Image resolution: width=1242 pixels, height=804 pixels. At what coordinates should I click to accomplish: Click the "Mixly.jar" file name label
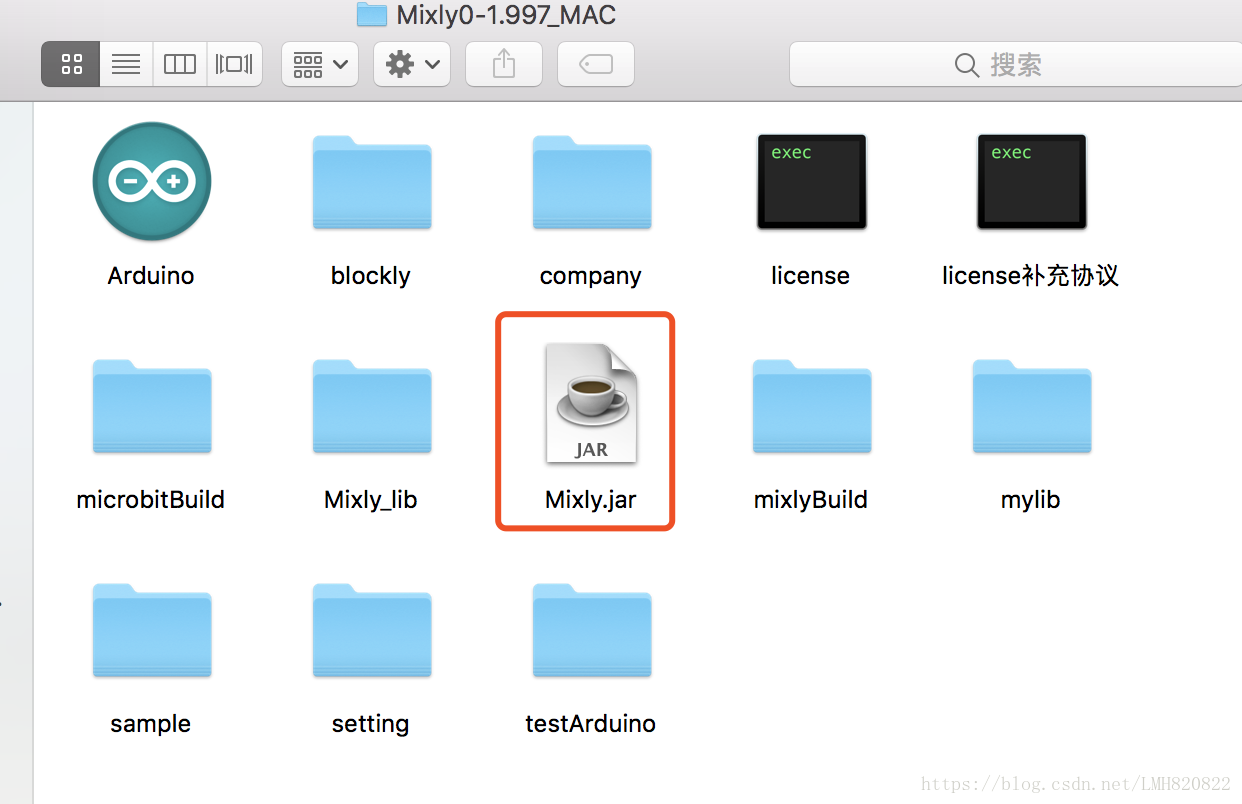point(591,500)
